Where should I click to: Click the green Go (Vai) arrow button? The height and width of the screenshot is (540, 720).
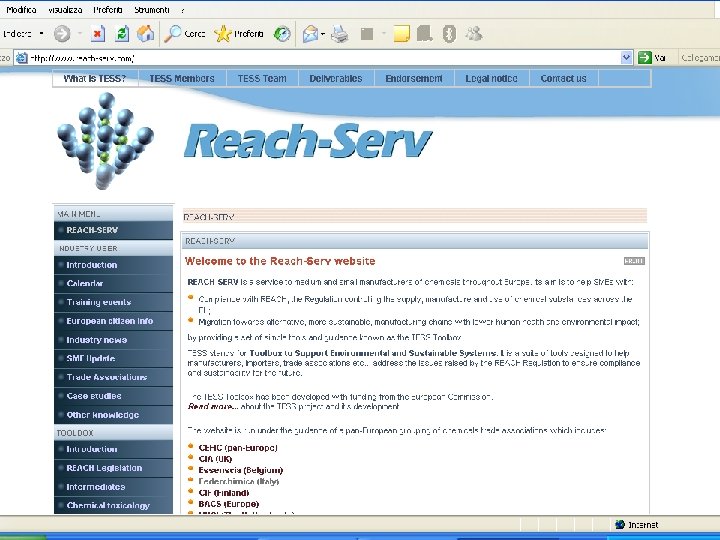(645, 57)
